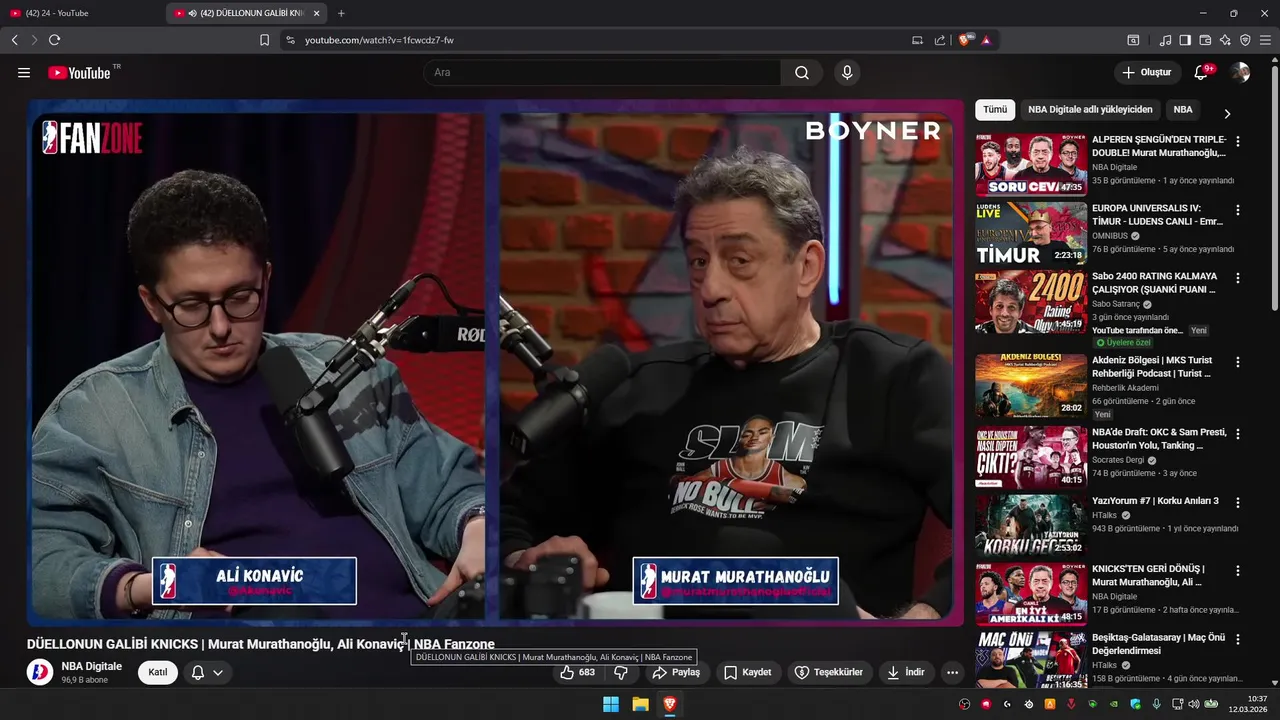This screenshot has width=1280, height=720.
Task: Open the NBA Digitale channel avatar
Action: pos(40,672)
